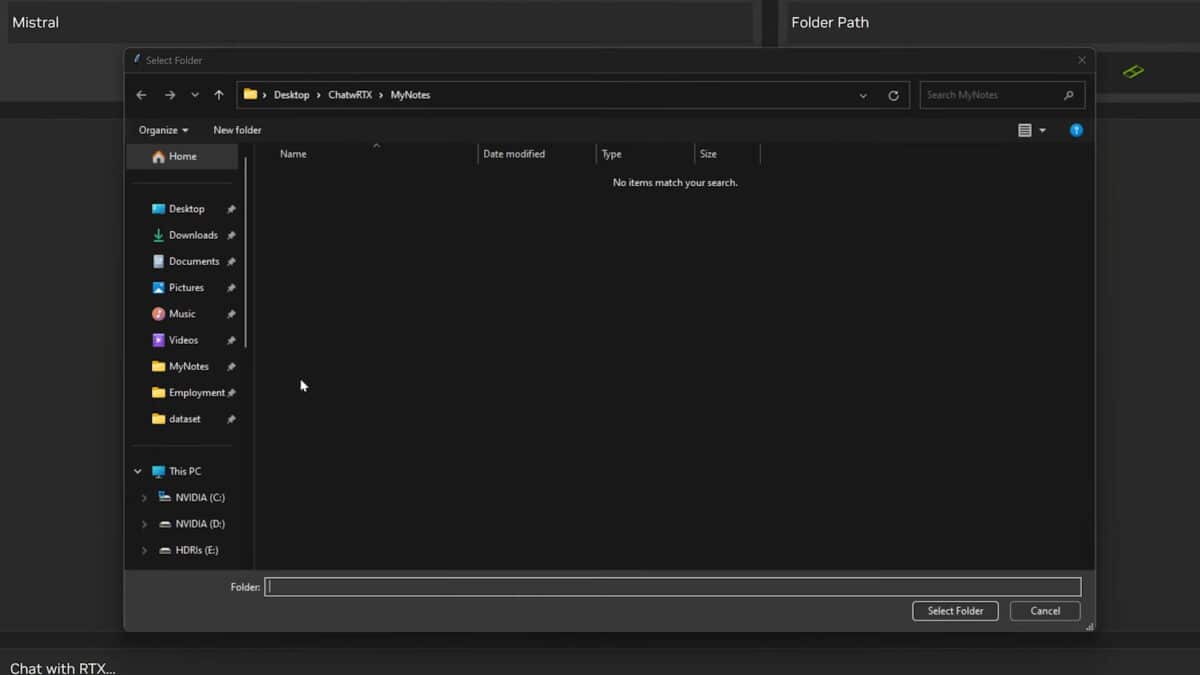Click the pin icon next to Music
The image size is (1200, 675).
(231, 314)
